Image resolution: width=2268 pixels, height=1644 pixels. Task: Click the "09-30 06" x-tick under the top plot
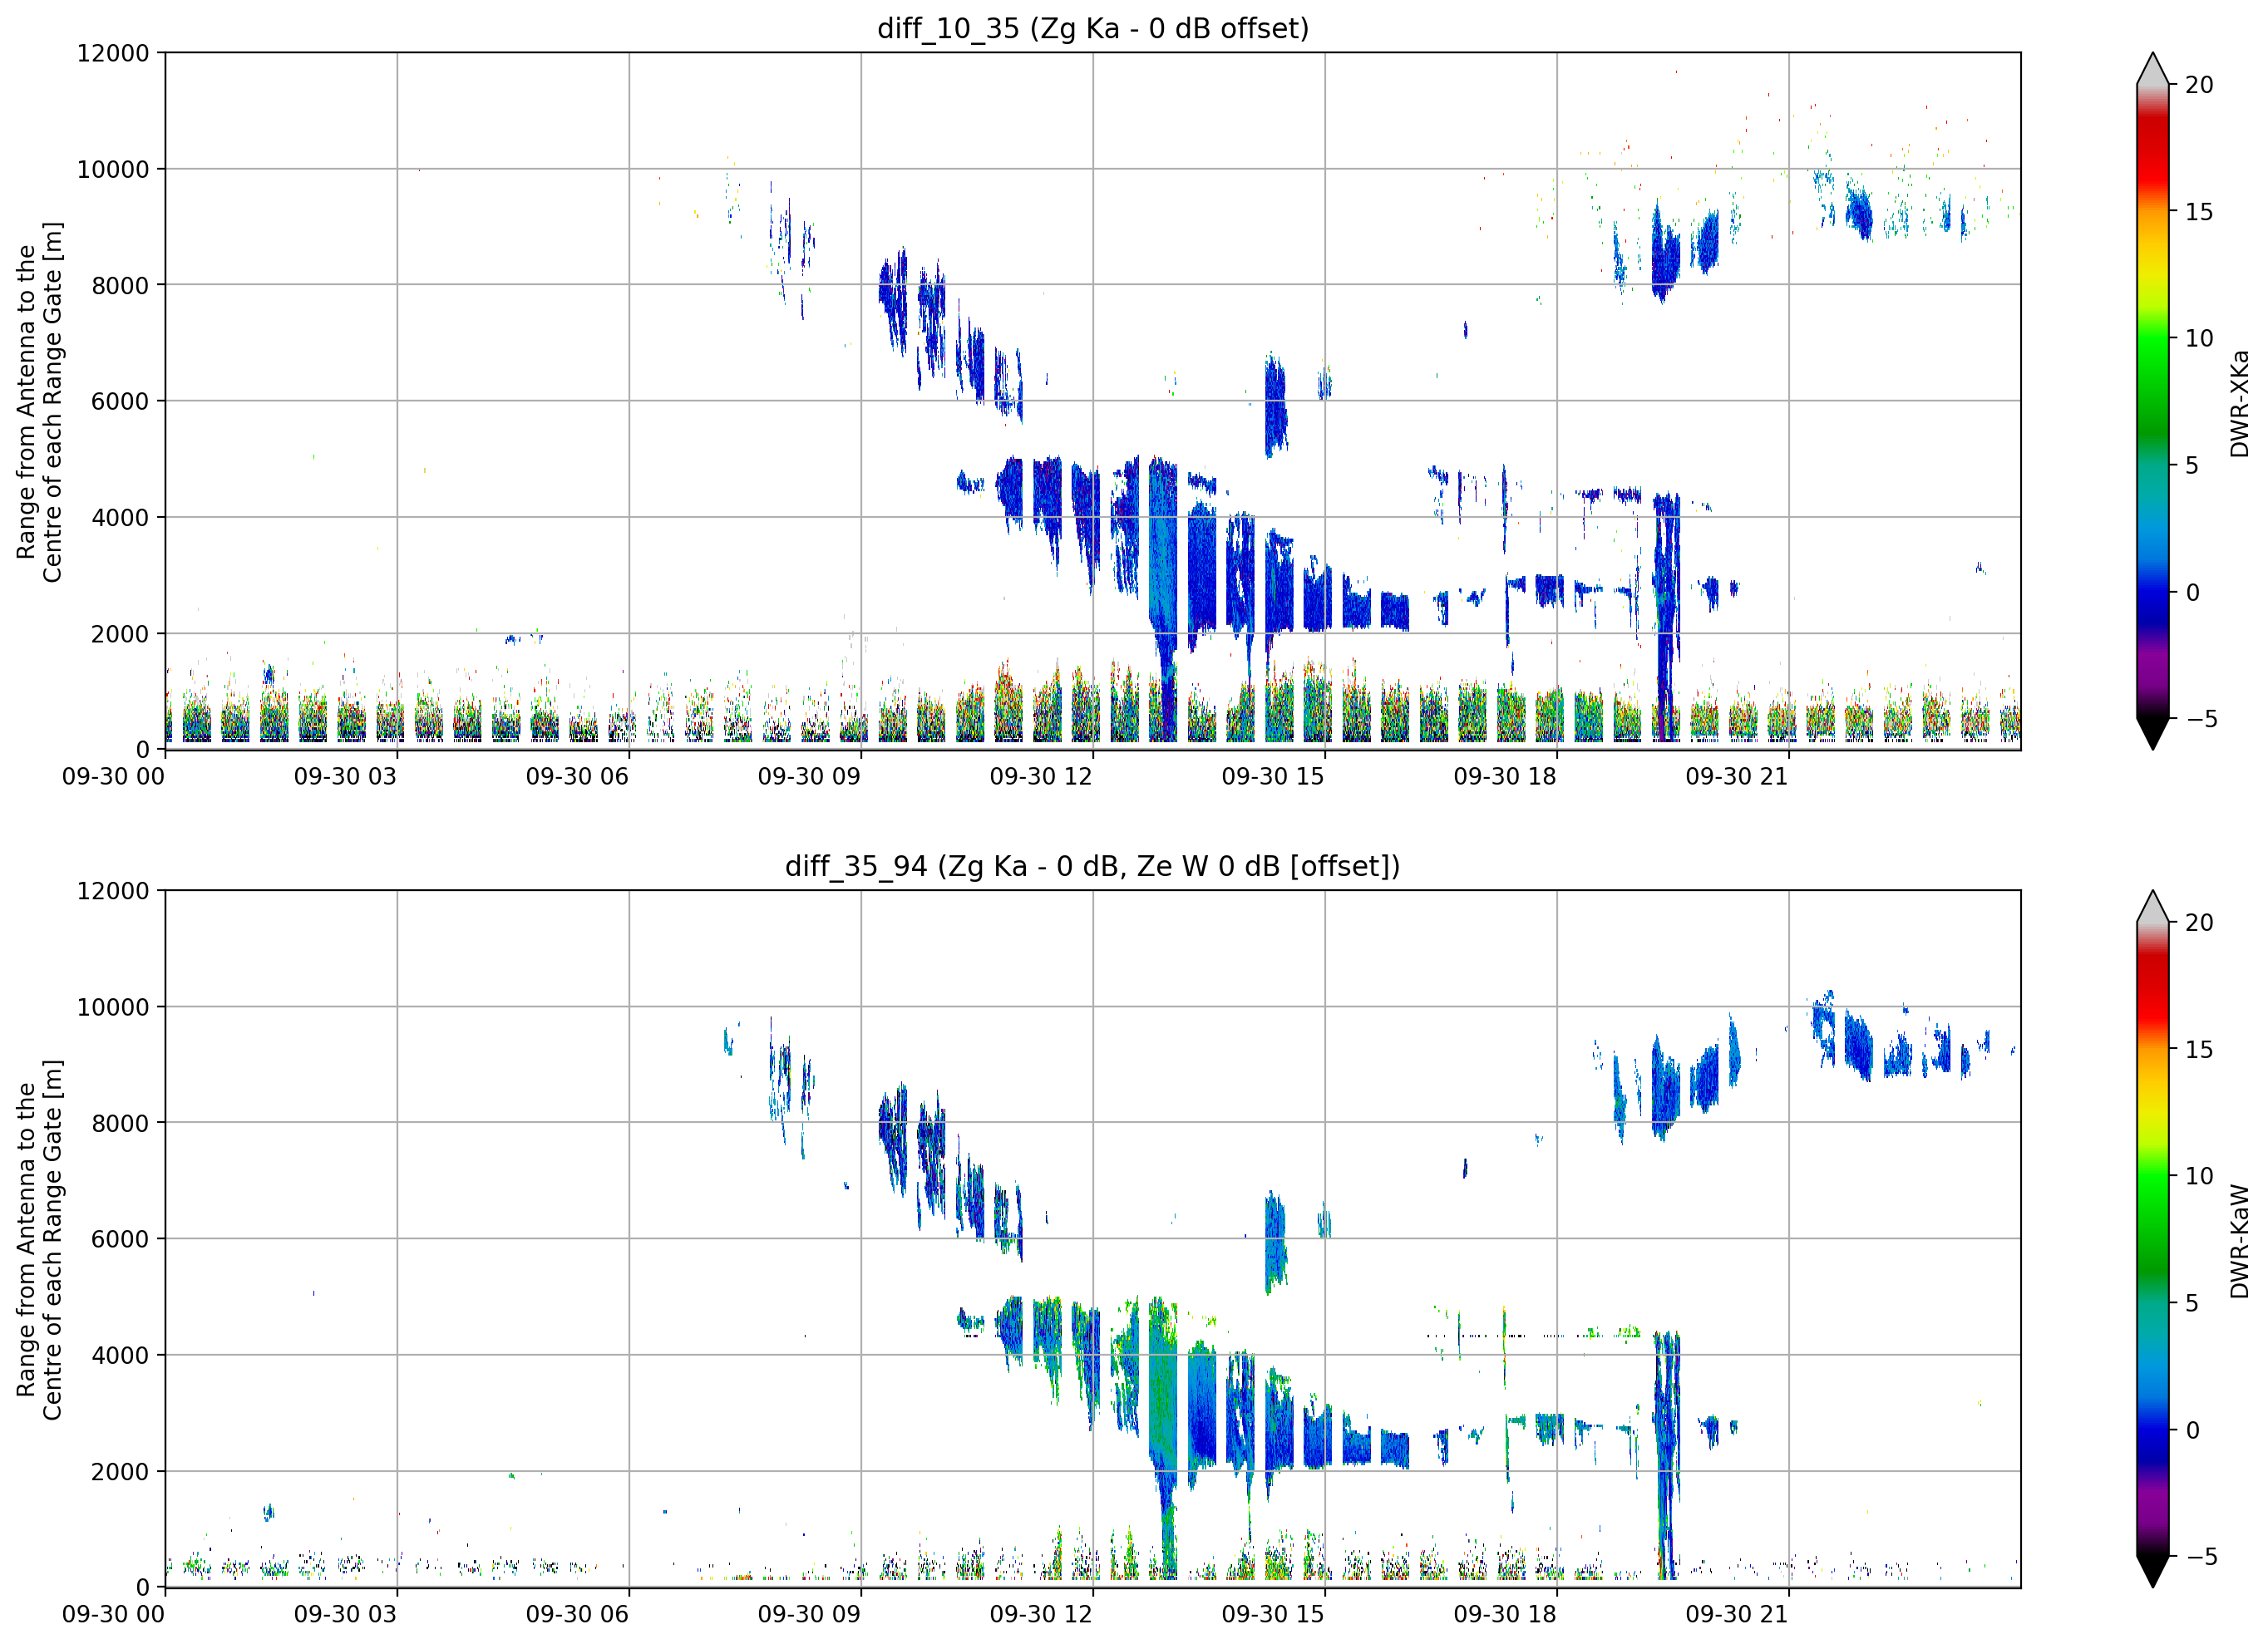(x=577, y=777)
